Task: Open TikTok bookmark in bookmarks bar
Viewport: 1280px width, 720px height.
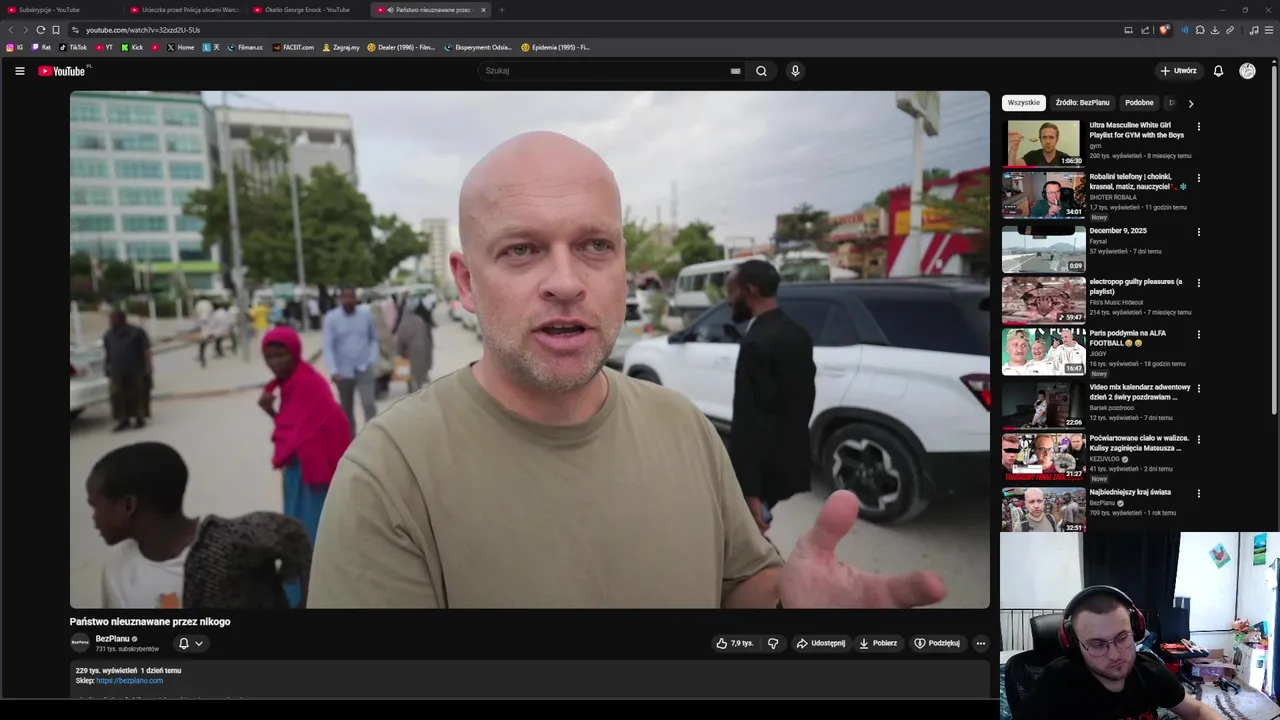Action: (x=73, y=47)
